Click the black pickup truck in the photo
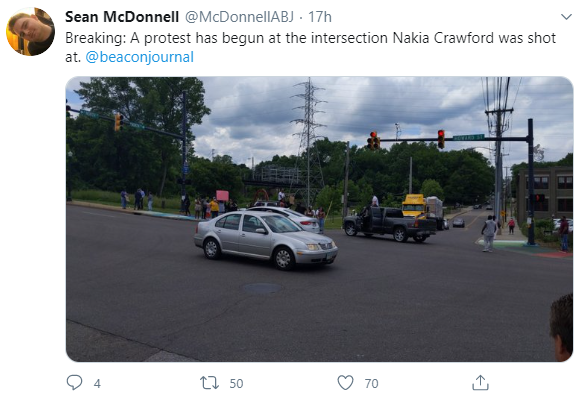This screenshot has height=398, width=582. [390, 224]
